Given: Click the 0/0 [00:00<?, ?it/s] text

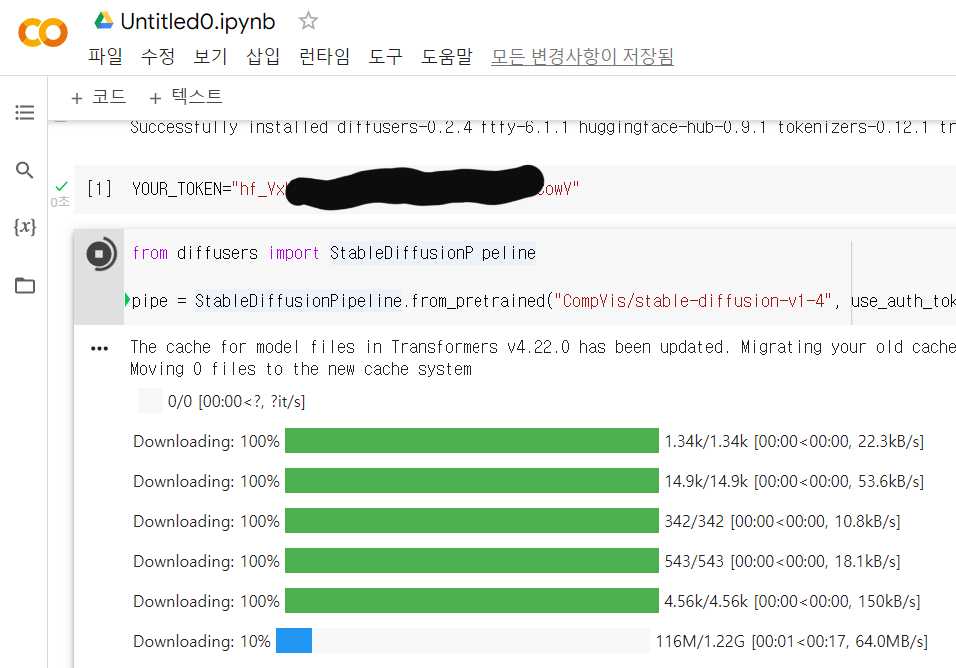Looking at the screenshot, I should (x=237, y=402).
